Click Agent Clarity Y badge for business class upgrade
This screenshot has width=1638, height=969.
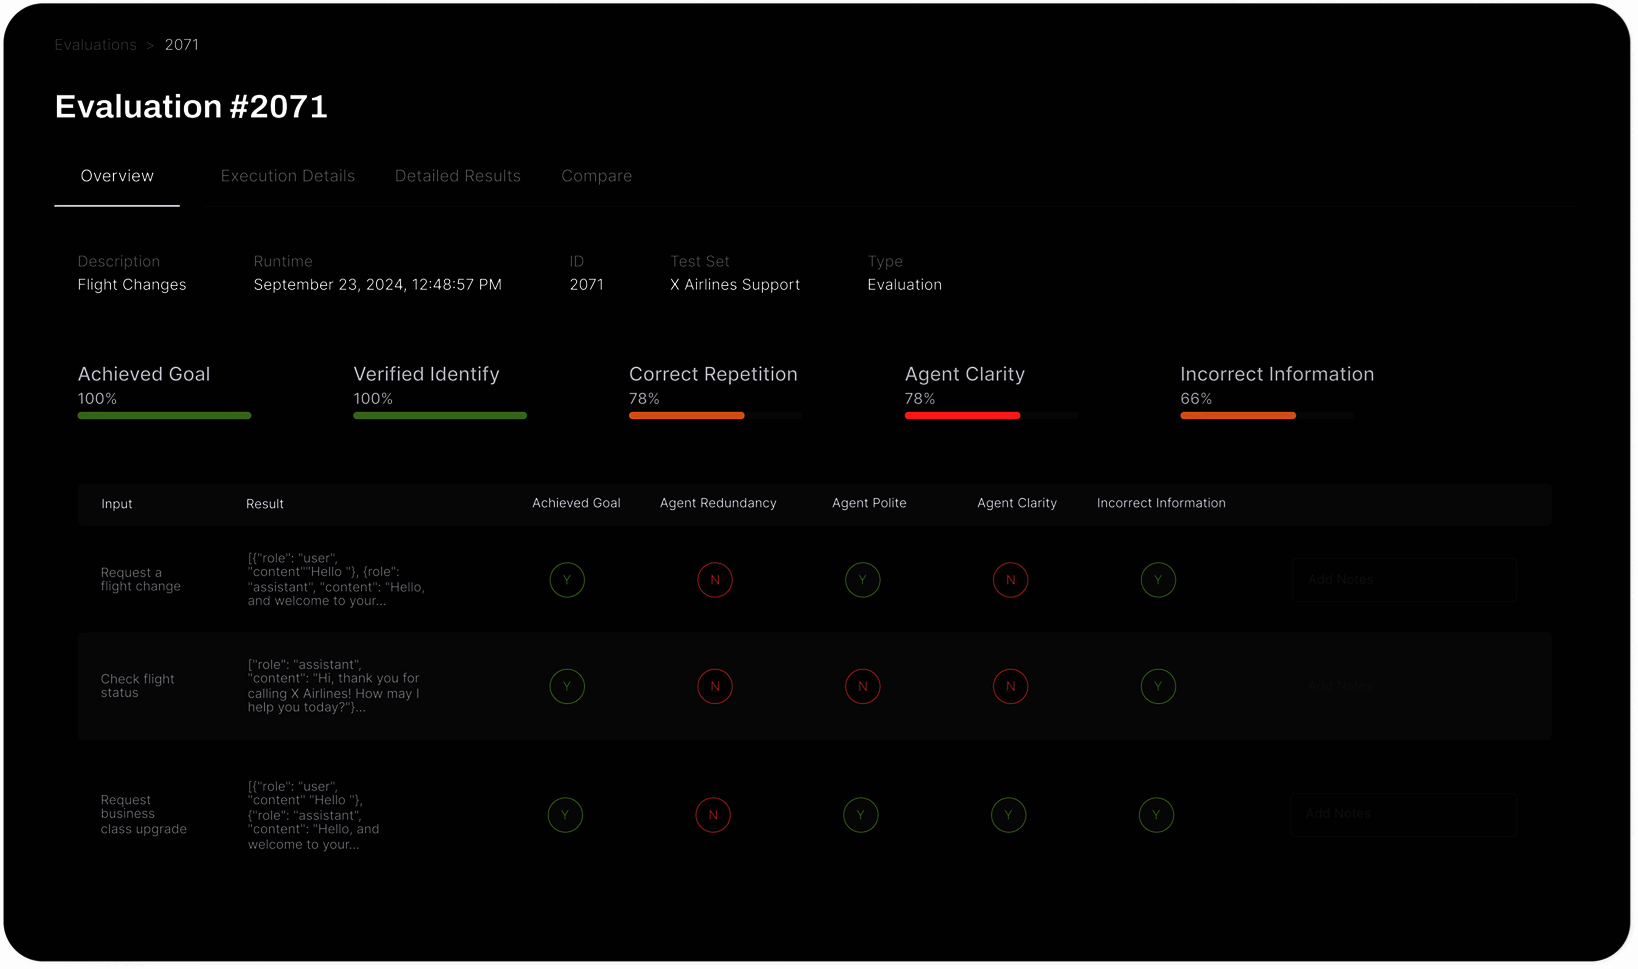tap(1008, 815)
